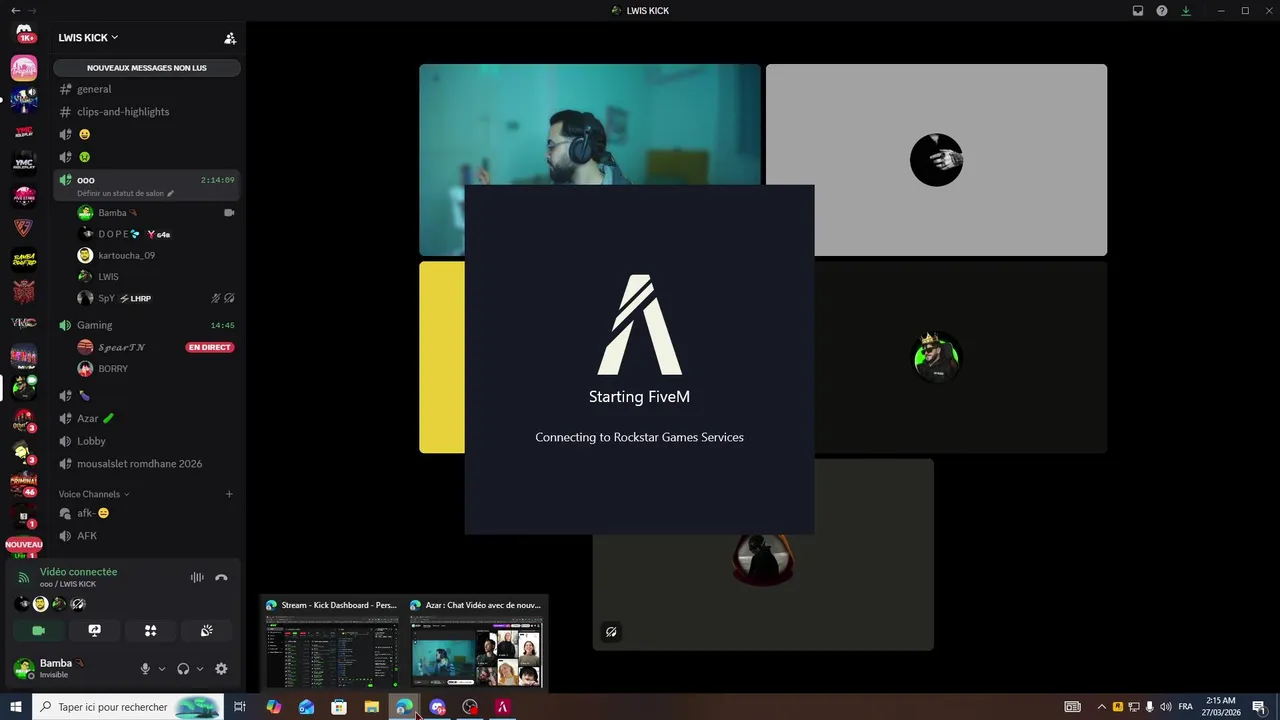Screen dimensions: 1280x720
Task: Join mousalslet romdhane 2026 voice channel
Action: 147,464
